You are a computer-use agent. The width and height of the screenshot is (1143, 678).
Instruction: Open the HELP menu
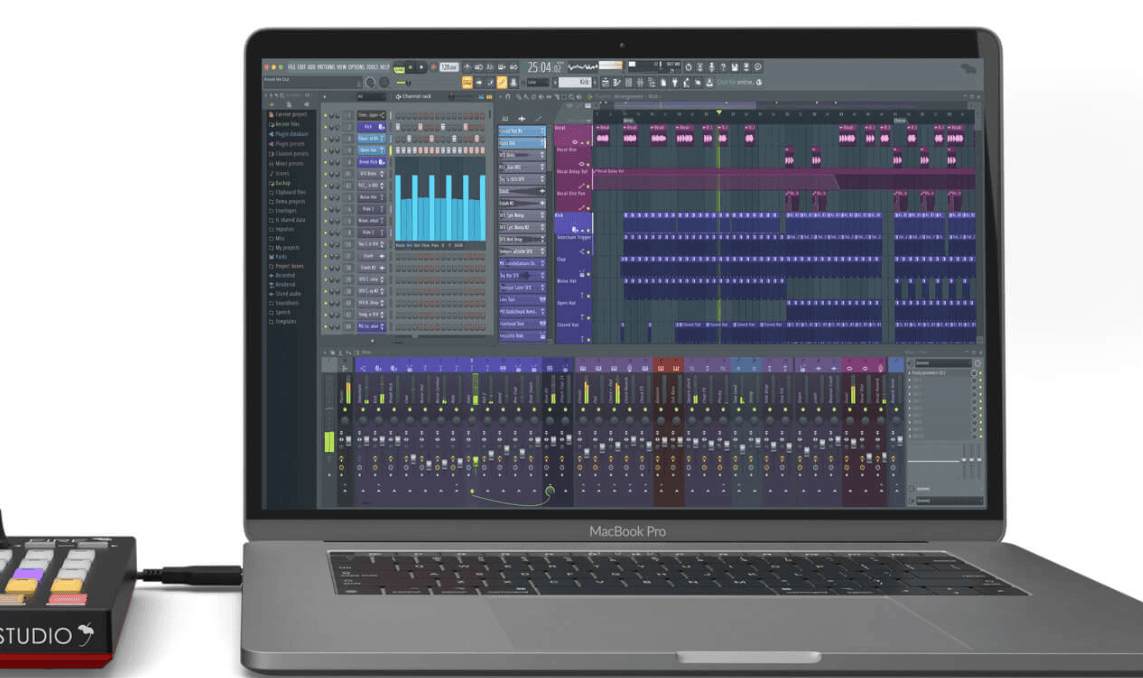(385, 67)
